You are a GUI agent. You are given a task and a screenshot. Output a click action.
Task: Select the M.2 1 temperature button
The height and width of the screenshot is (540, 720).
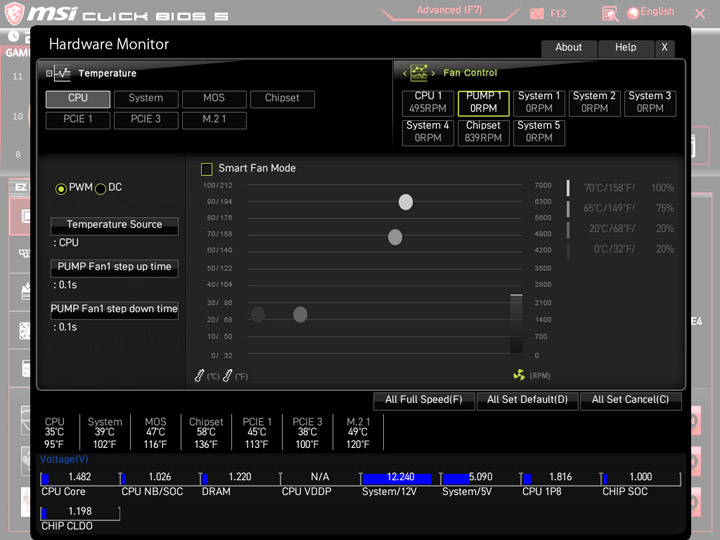(214, 120)
